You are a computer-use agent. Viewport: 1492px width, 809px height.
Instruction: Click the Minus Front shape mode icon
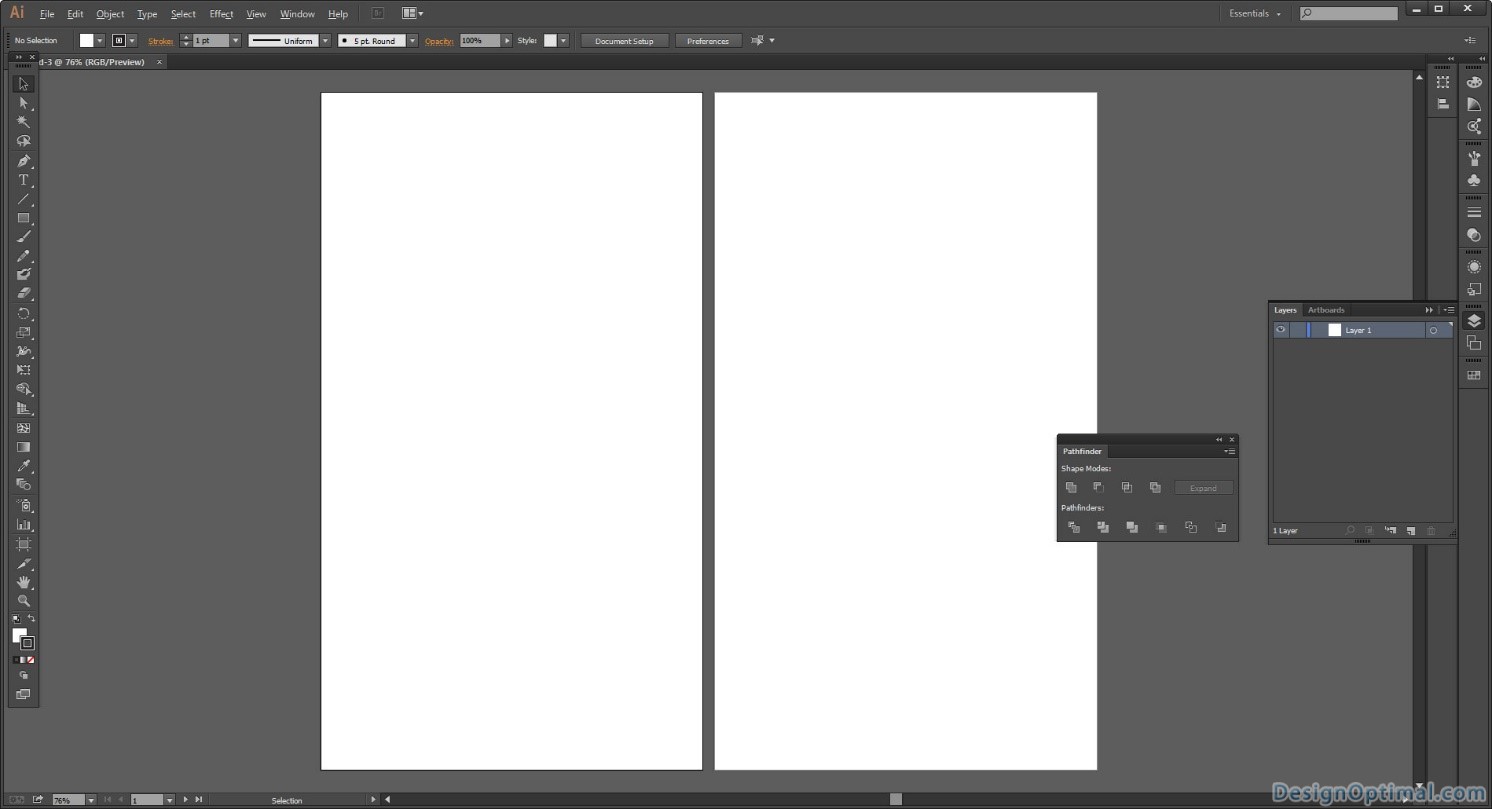click(x=1098, y=487)
